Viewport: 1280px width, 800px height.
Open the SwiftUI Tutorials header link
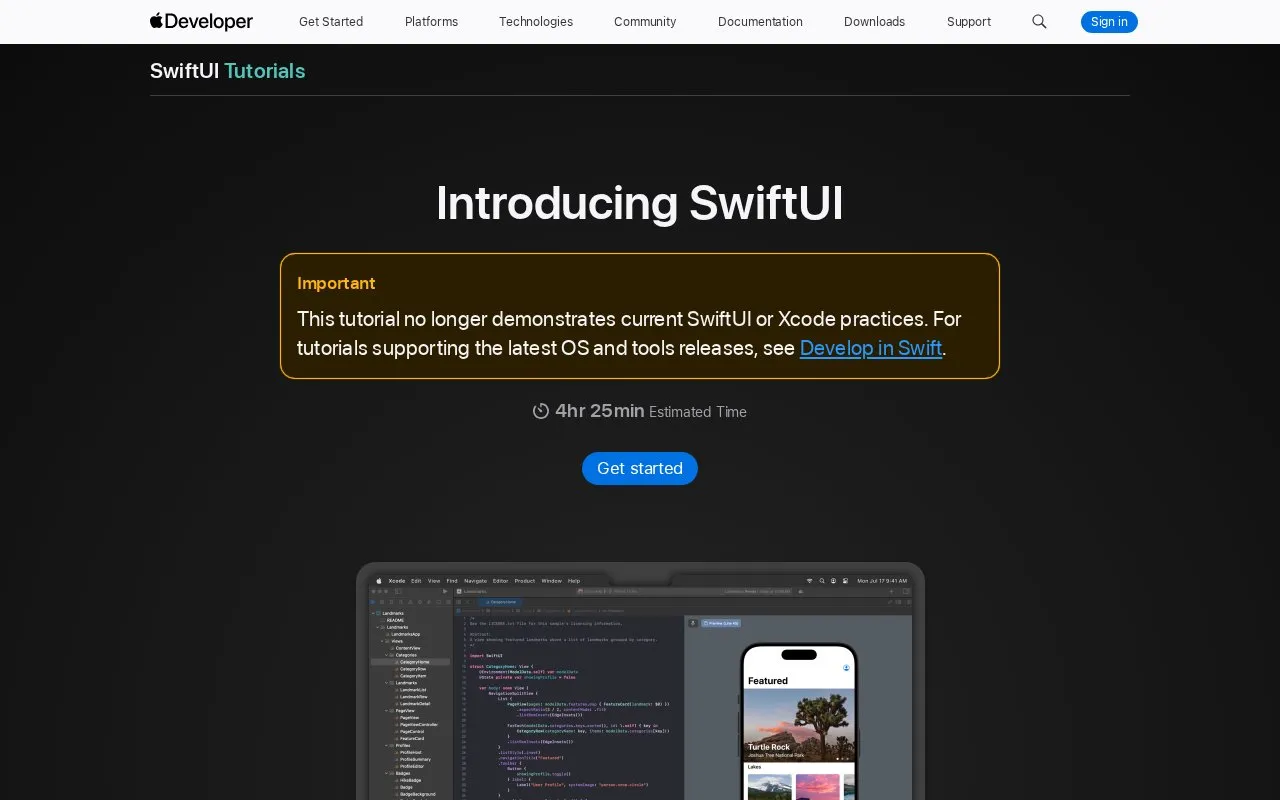pos(228,71)
